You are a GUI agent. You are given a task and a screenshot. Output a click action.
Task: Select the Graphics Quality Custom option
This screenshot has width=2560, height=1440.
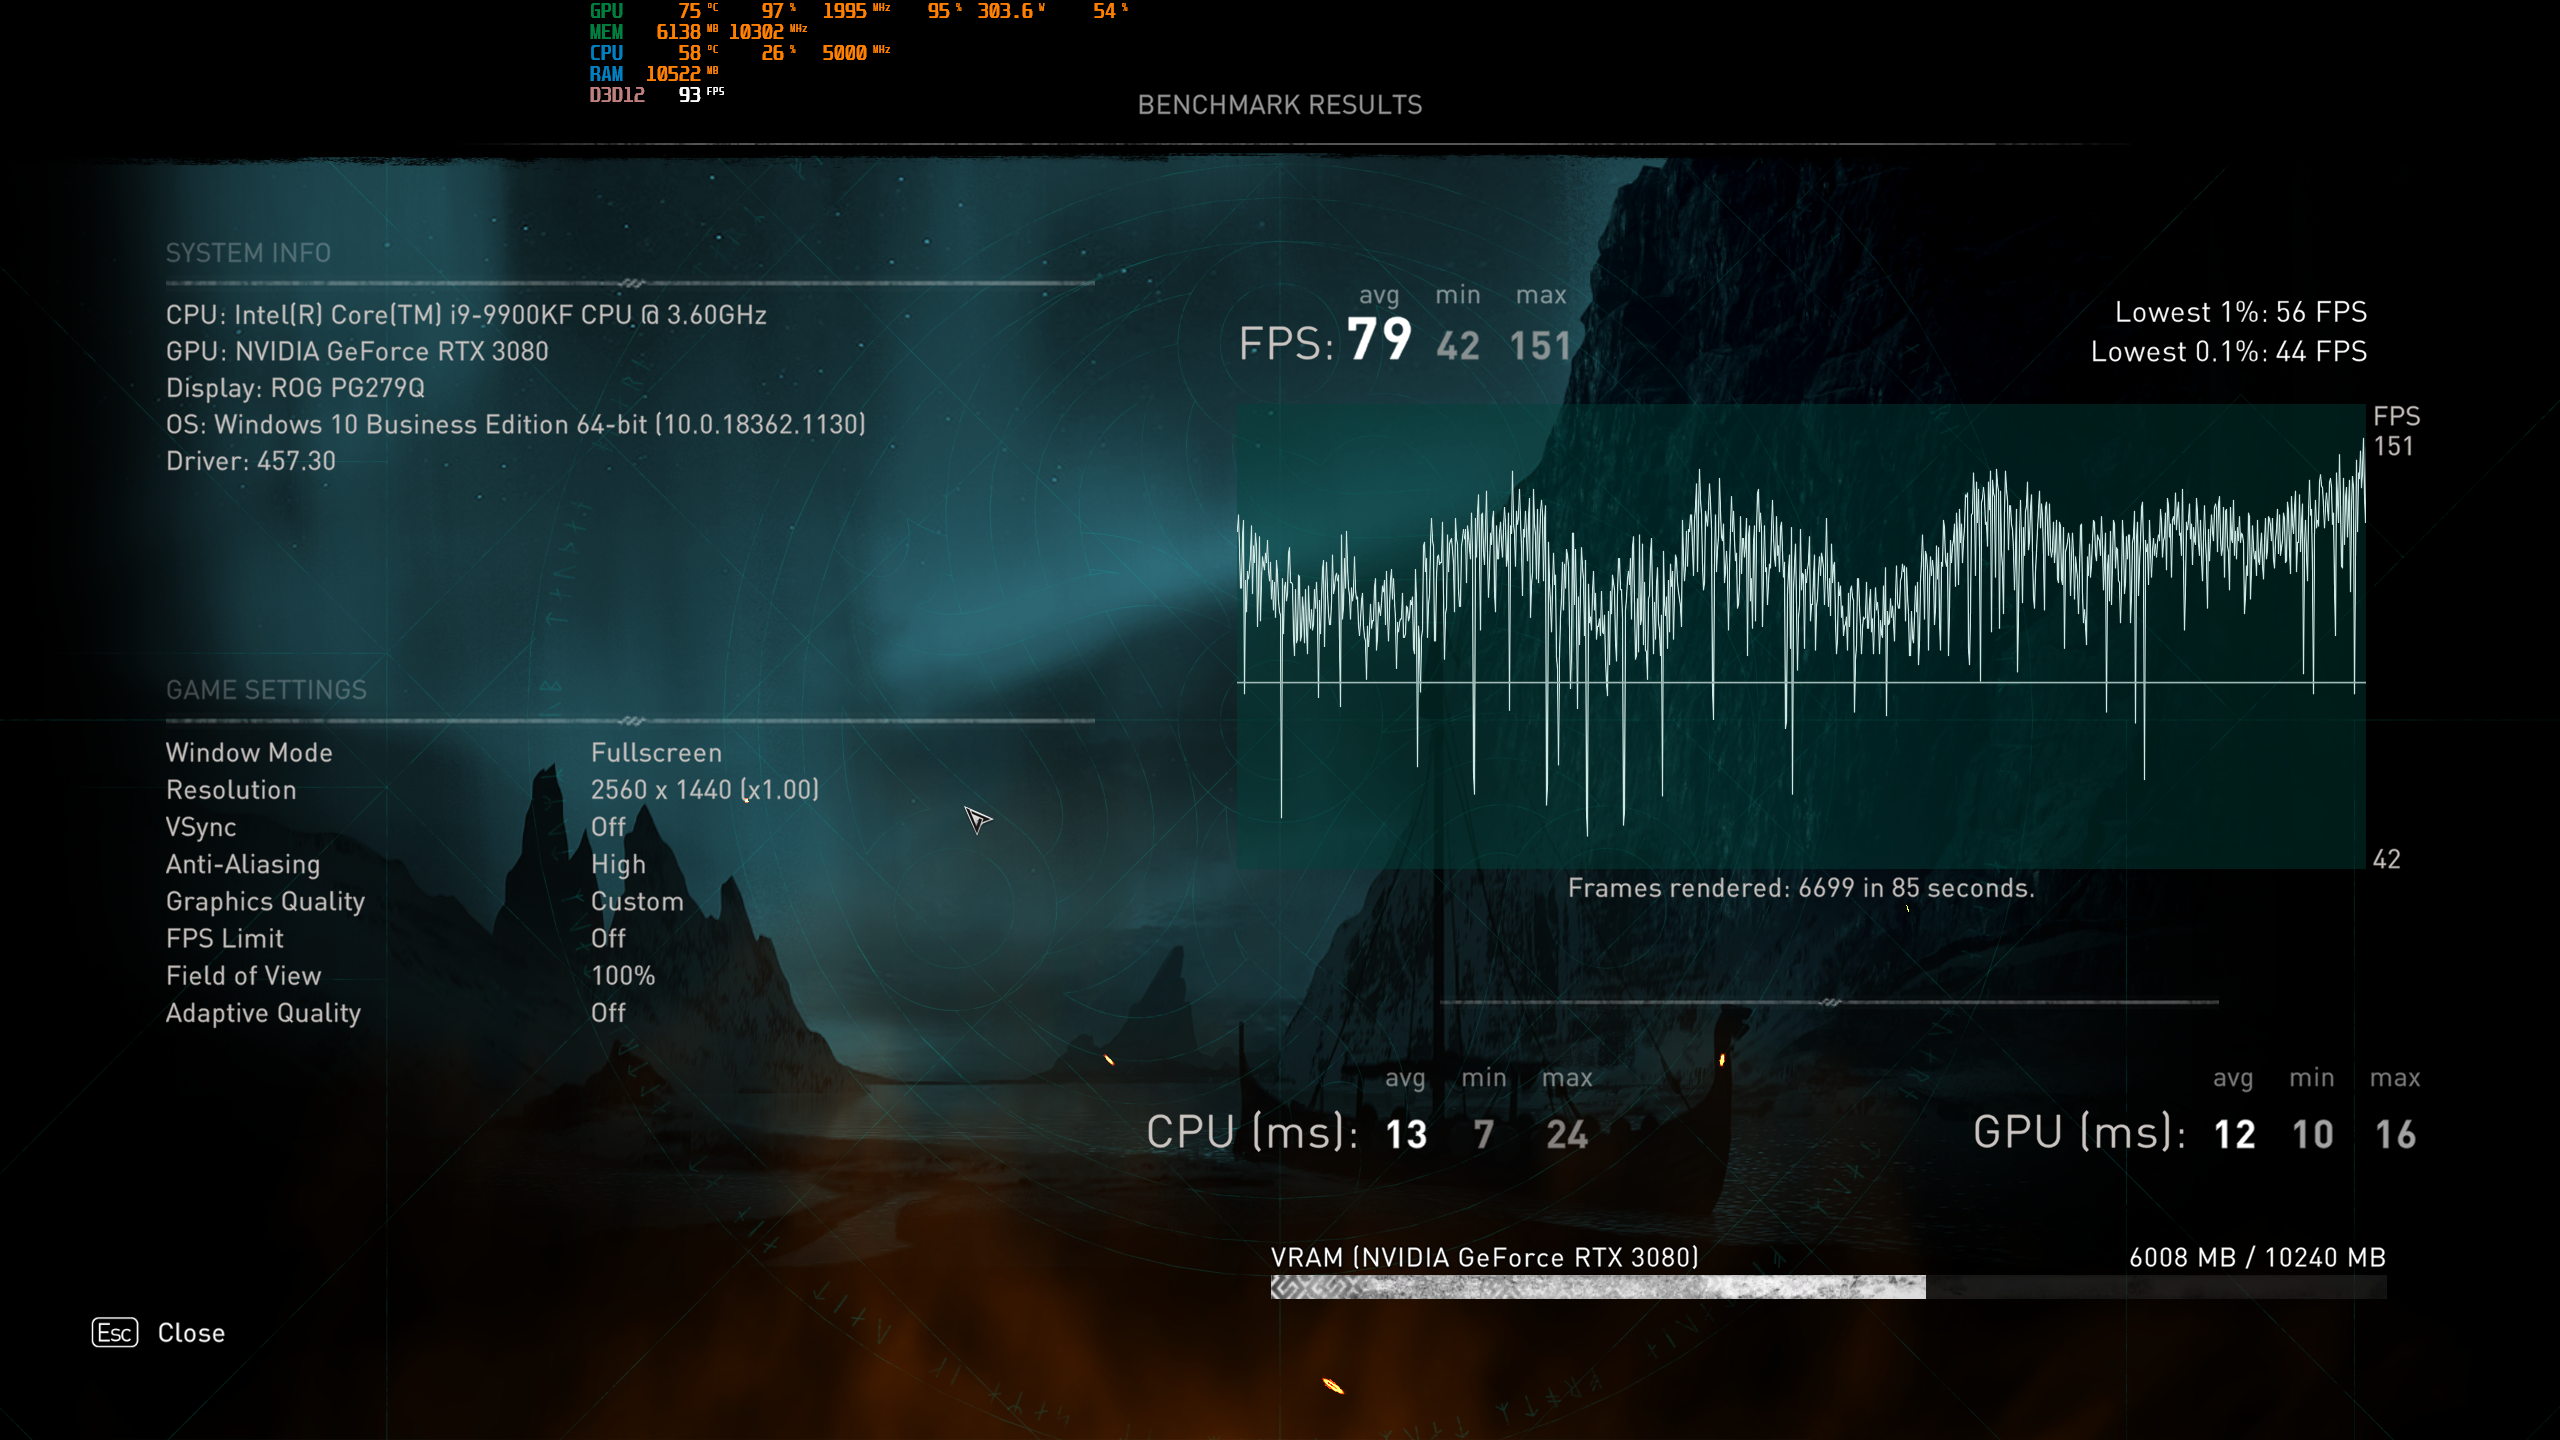[x=637, y=901]
